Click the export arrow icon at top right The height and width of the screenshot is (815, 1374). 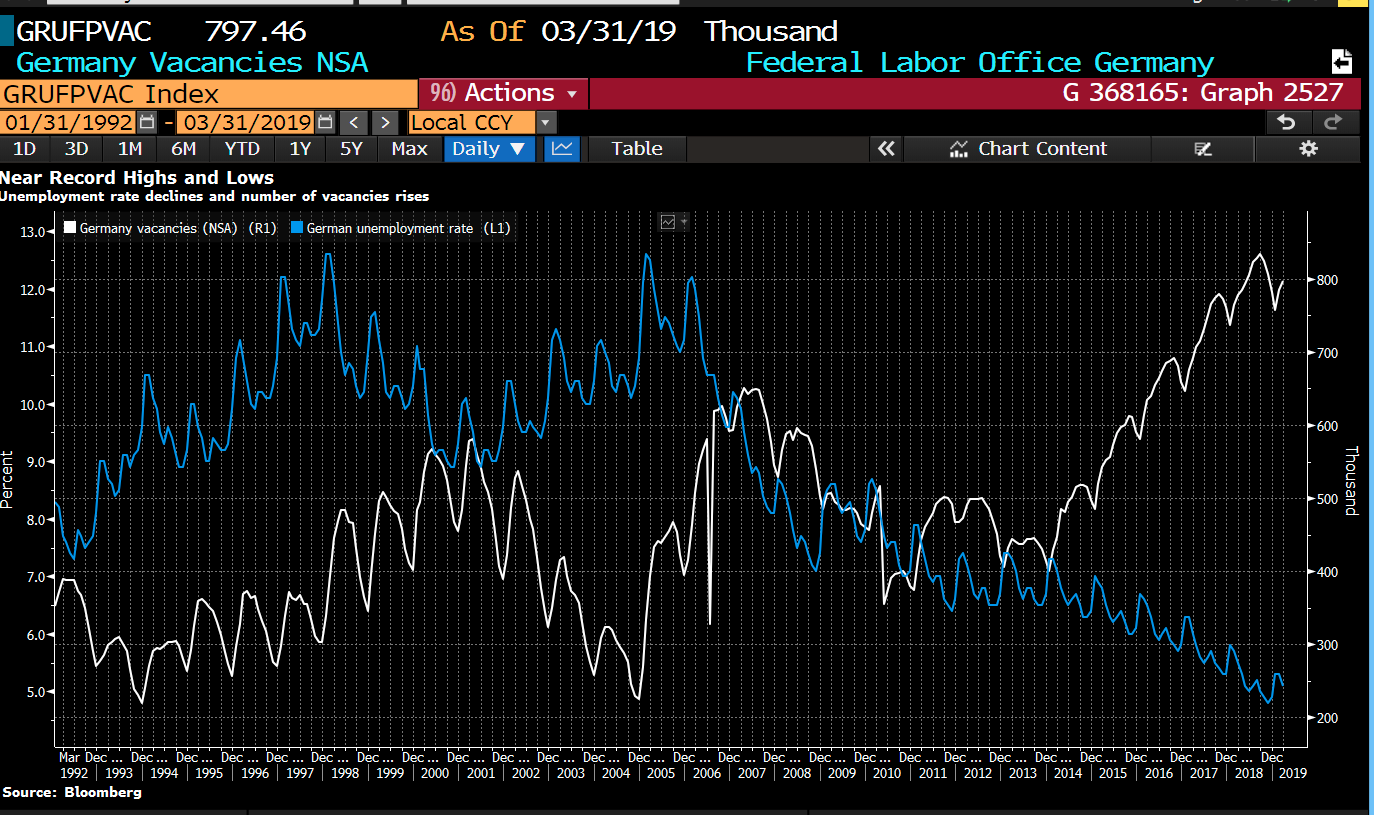coord(1342,61)
